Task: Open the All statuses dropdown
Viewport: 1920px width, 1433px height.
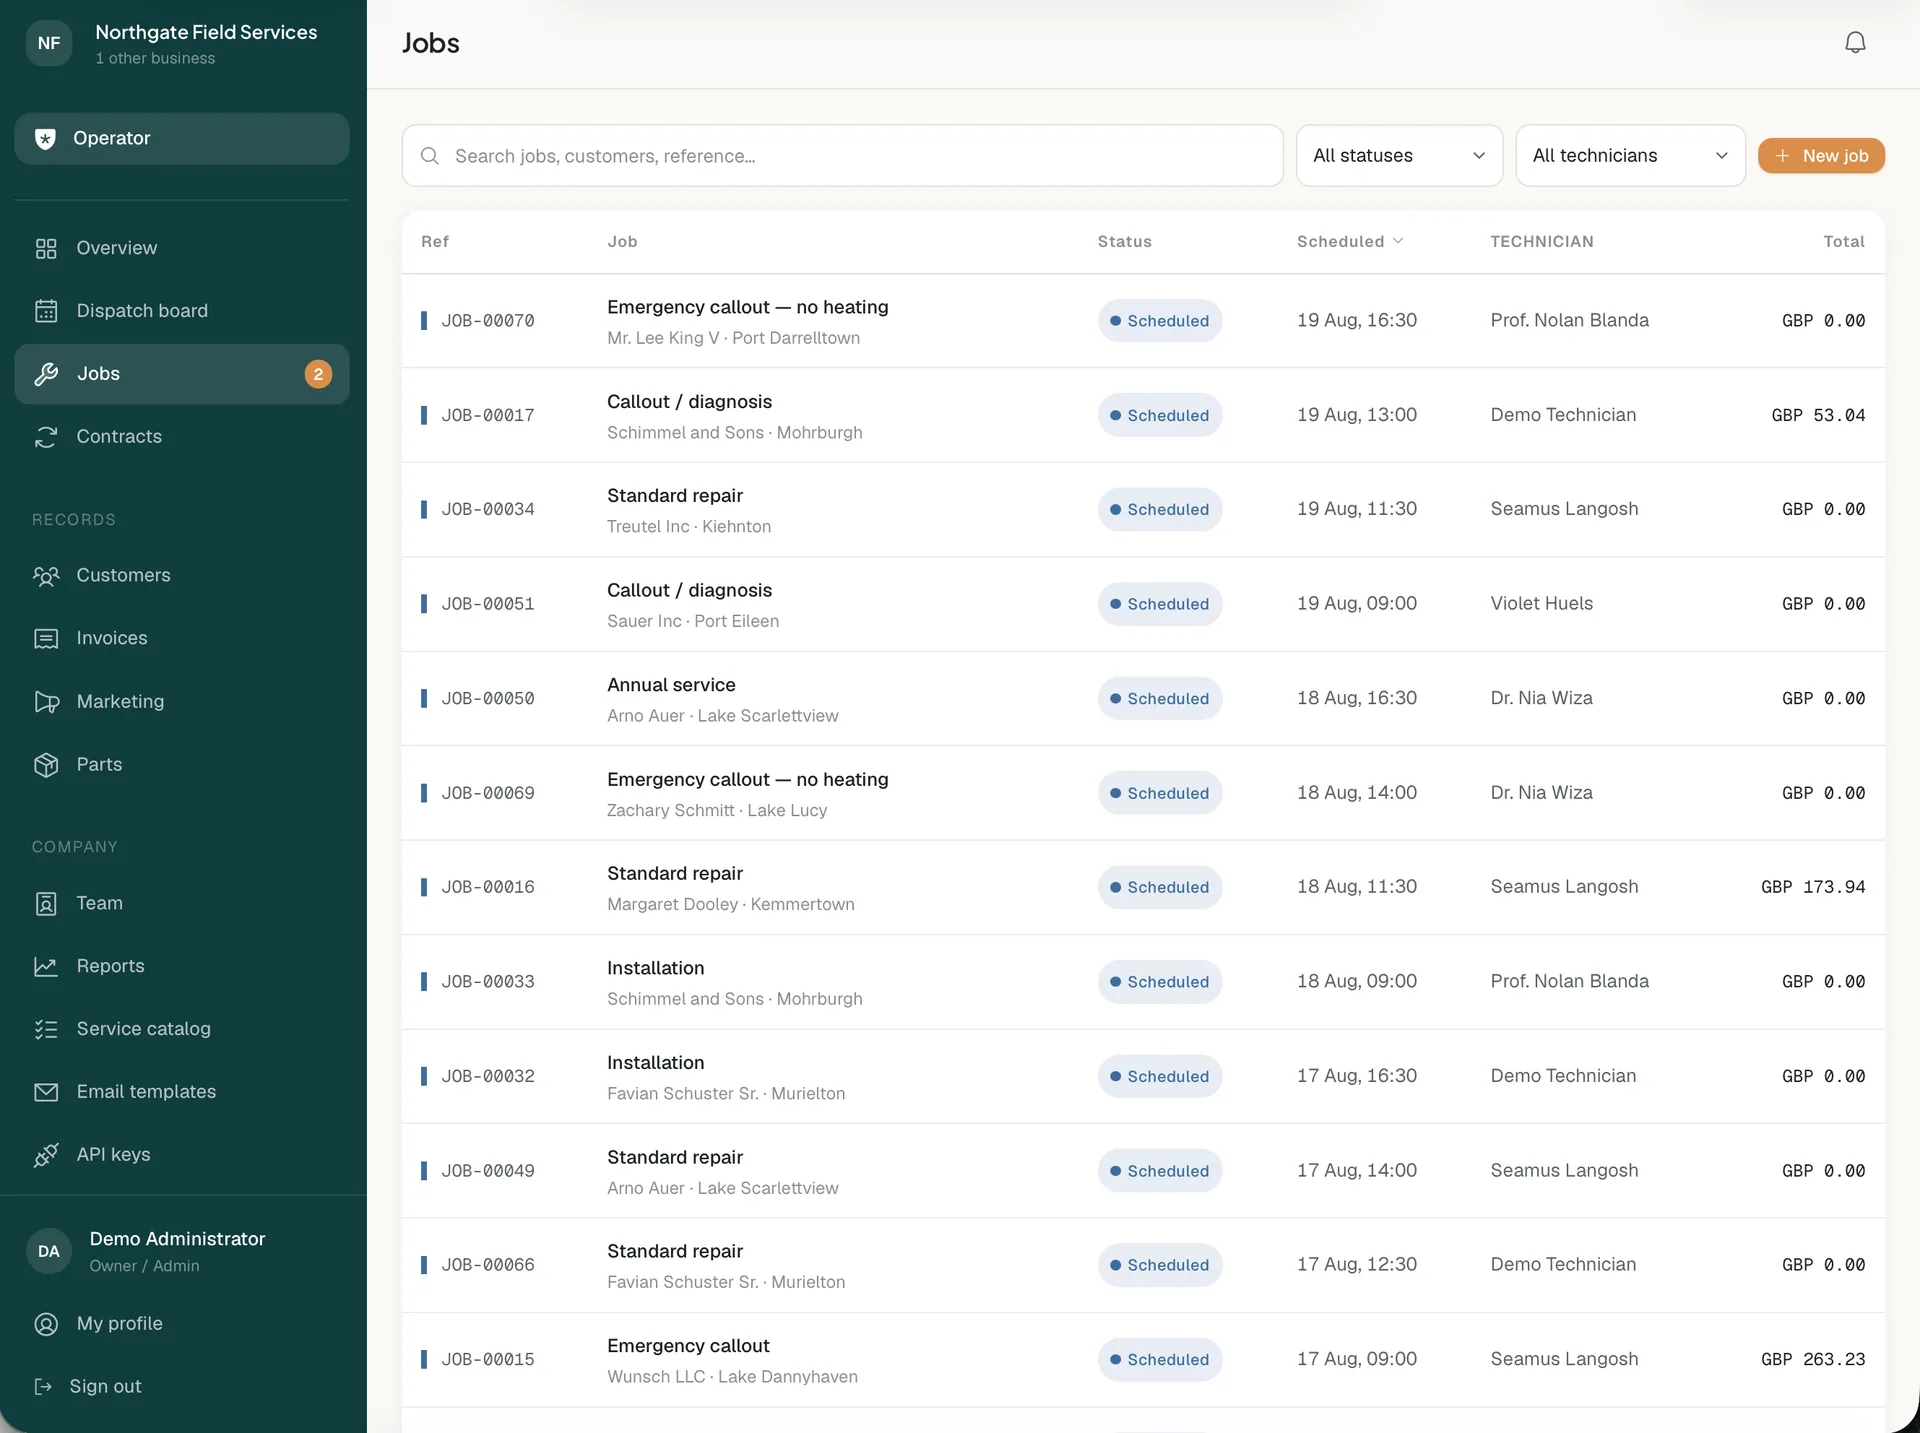Action: coord(1399,156)
